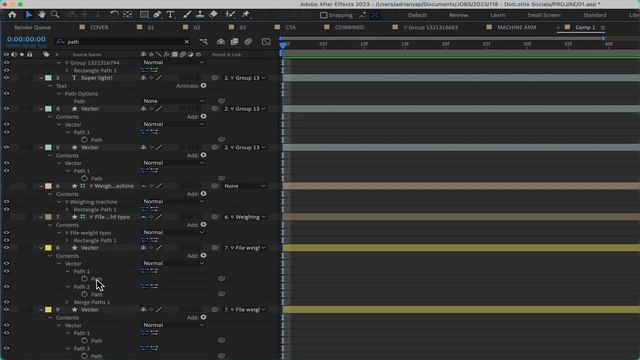Click the hide shy layers timeline icon
This screenshot has width=640, height=360.
221,42
